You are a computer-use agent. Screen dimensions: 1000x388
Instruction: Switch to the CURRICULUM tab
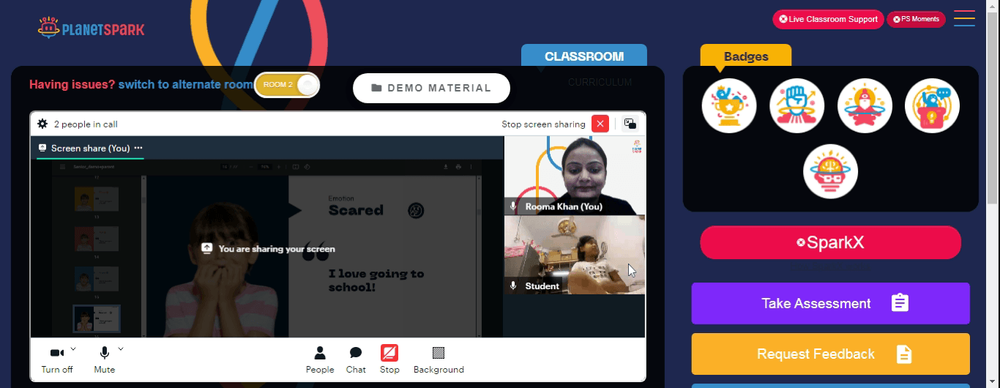tap(600, 82)
